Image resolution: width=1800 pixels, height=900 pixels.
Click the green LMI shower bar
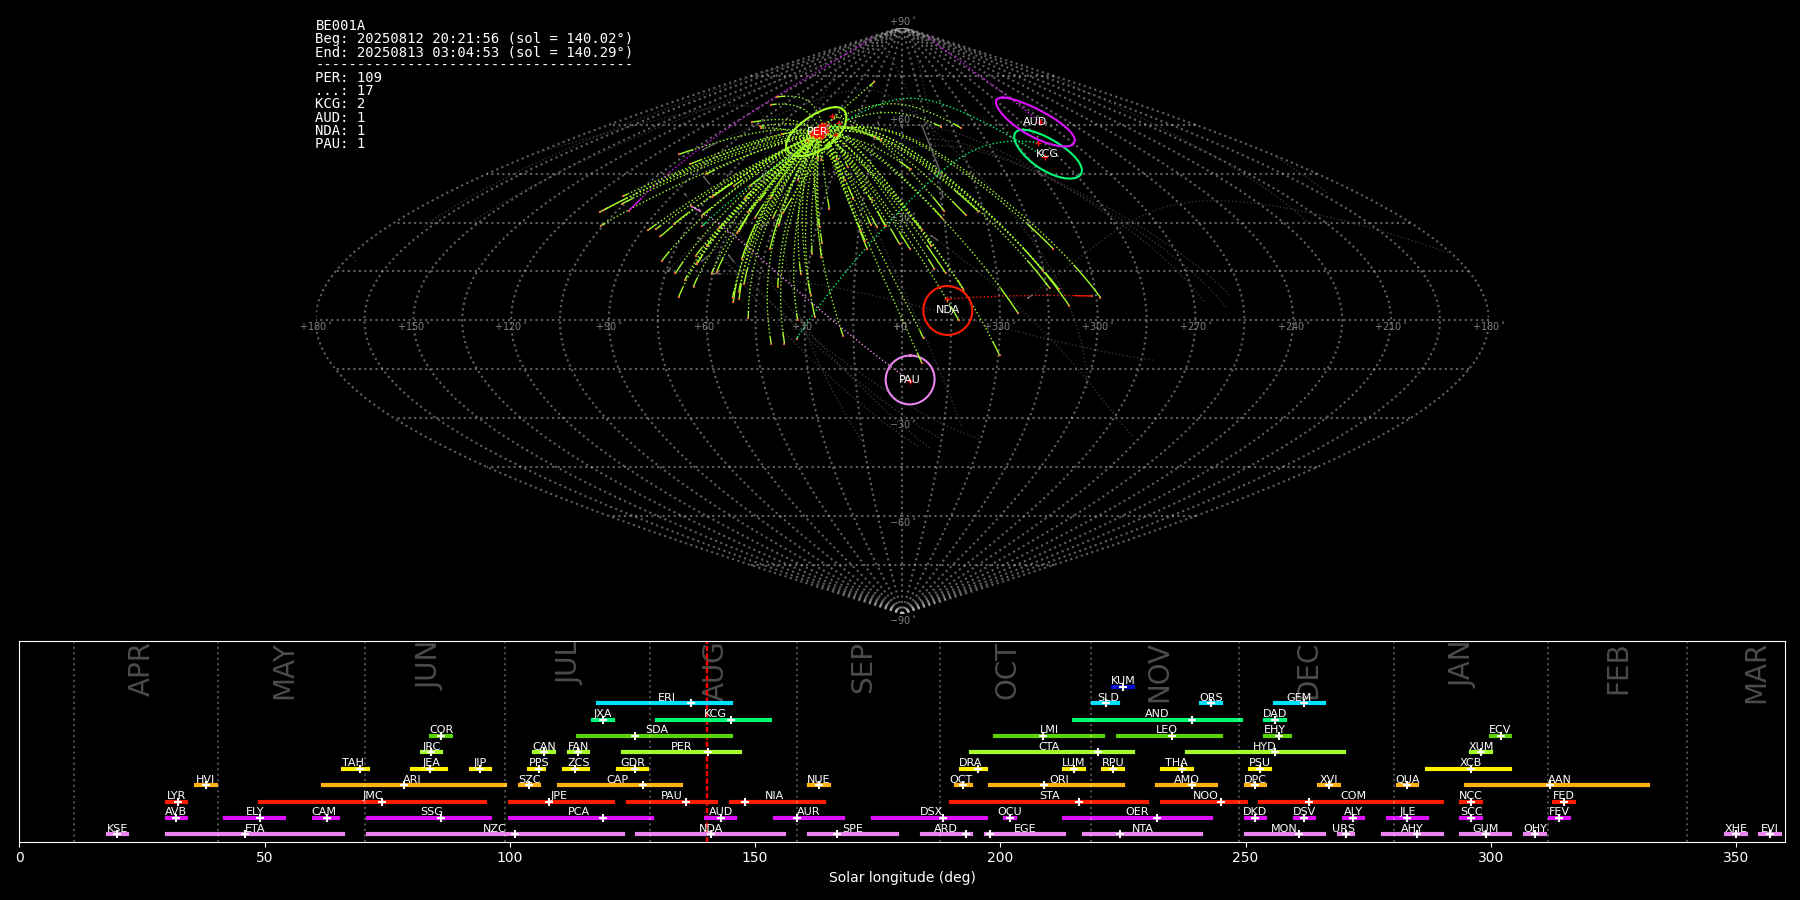1049,736
